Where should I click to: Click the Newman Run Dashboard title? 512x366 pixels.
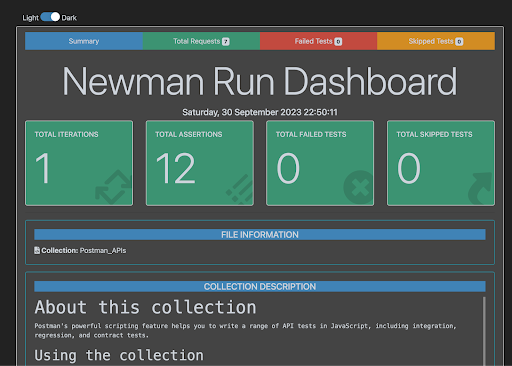[260, 81]
